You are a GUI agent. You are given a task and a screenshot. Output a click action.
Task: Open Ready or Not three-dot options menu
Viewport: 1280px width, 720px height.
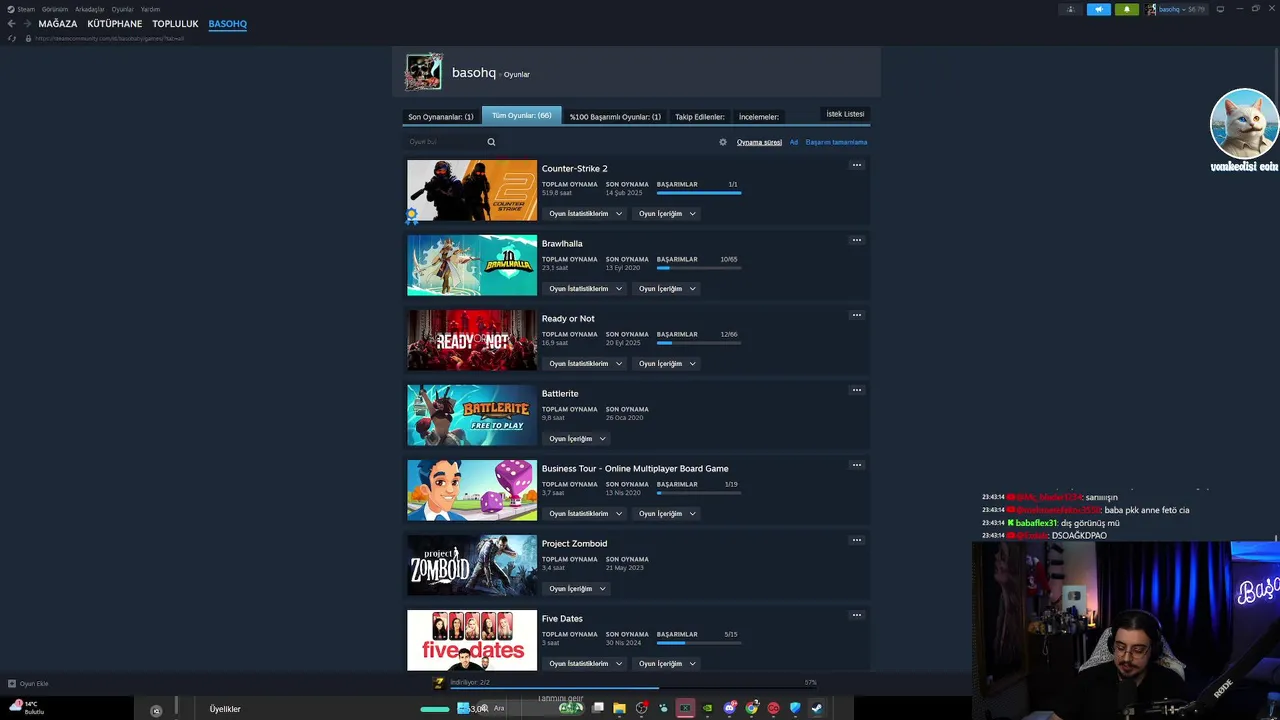pyautogui.click(x=856, y=315)
